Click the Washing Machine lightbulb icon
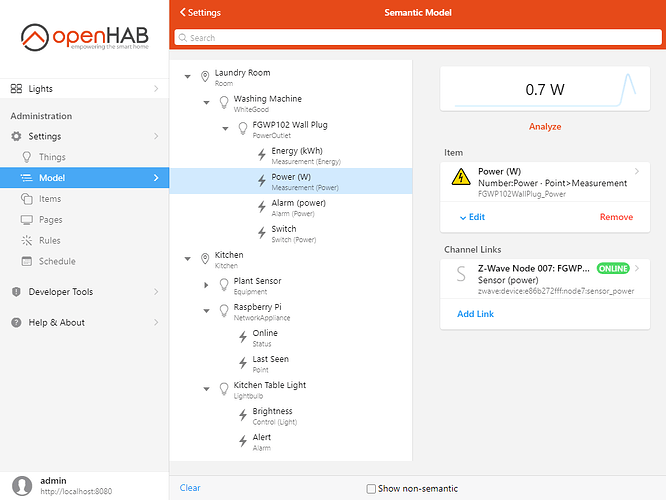 [224, 102]
